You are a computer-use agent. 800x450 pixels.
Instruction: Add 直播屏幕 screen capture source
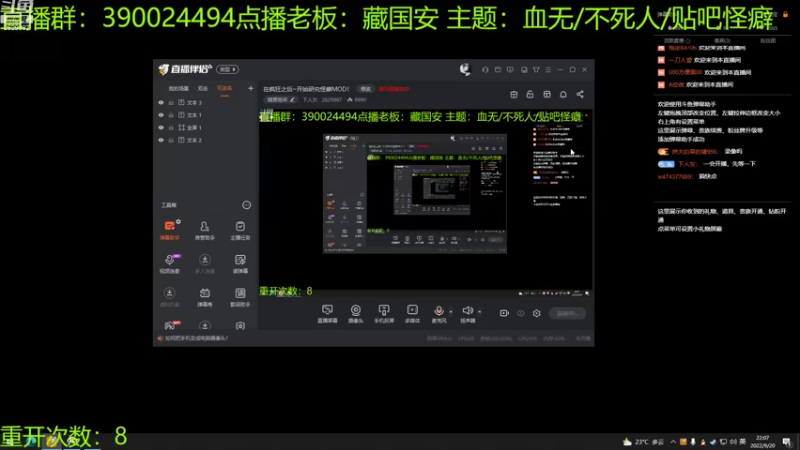(327, 313)
